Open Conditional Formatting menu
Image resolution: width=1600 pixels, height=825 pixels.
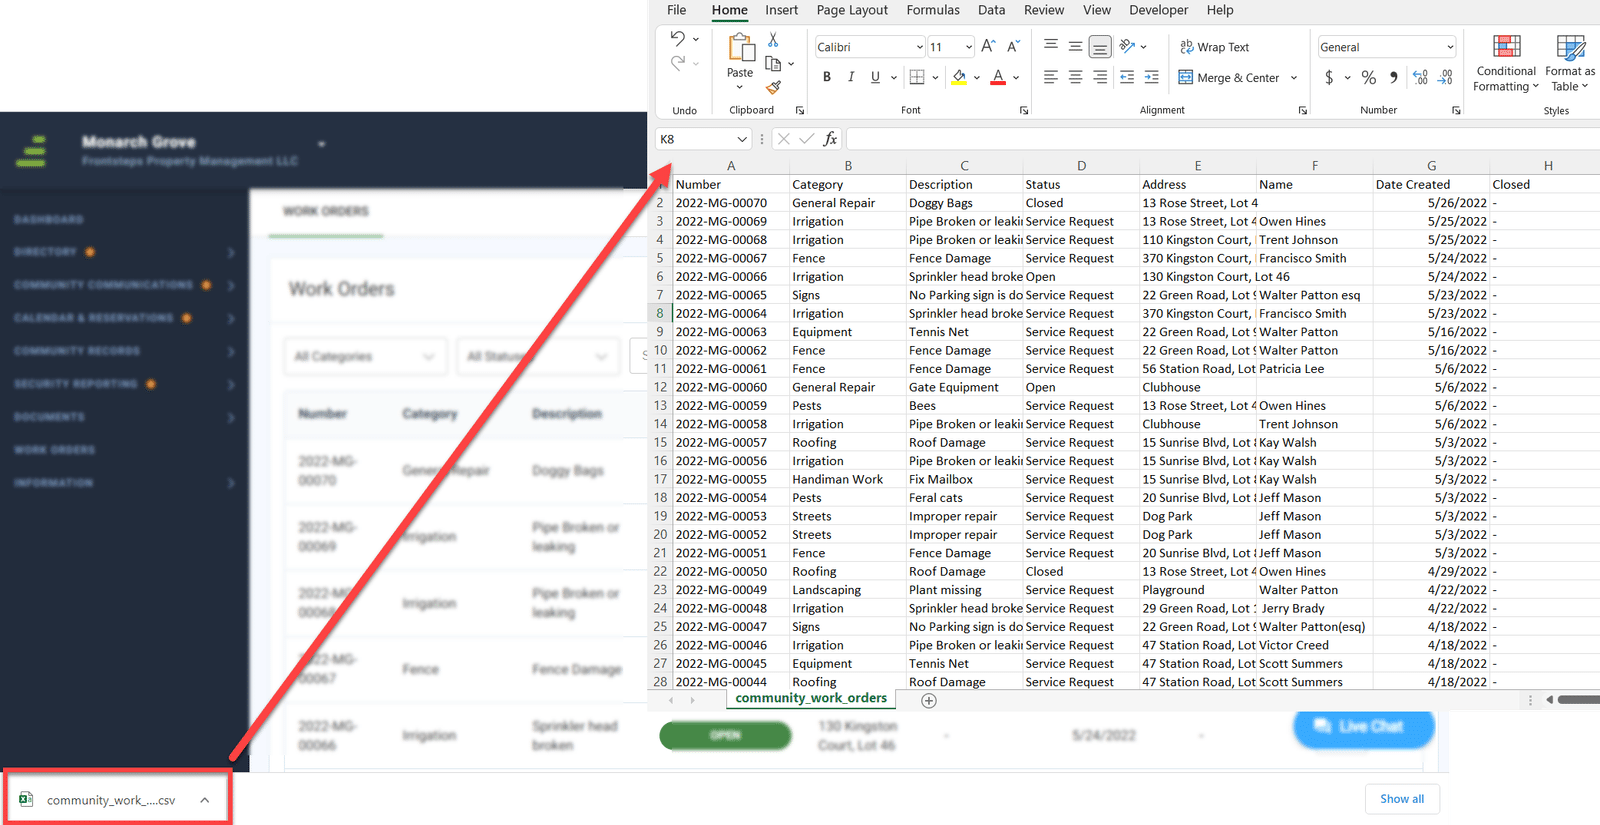(x=1506, y=63)
